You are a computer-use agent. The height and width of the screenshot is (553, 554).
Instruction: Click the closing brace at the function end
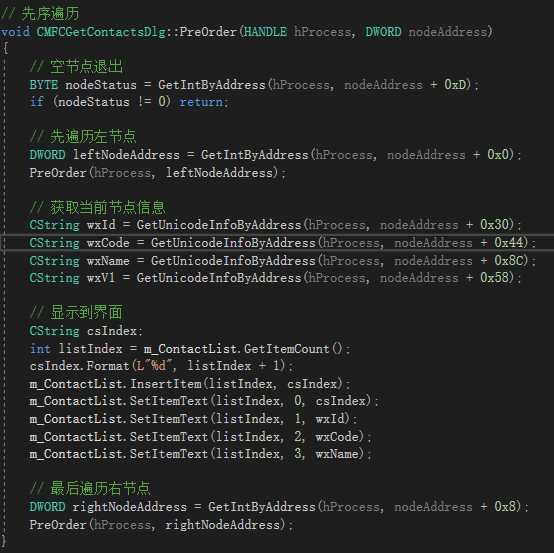[4, 541]
